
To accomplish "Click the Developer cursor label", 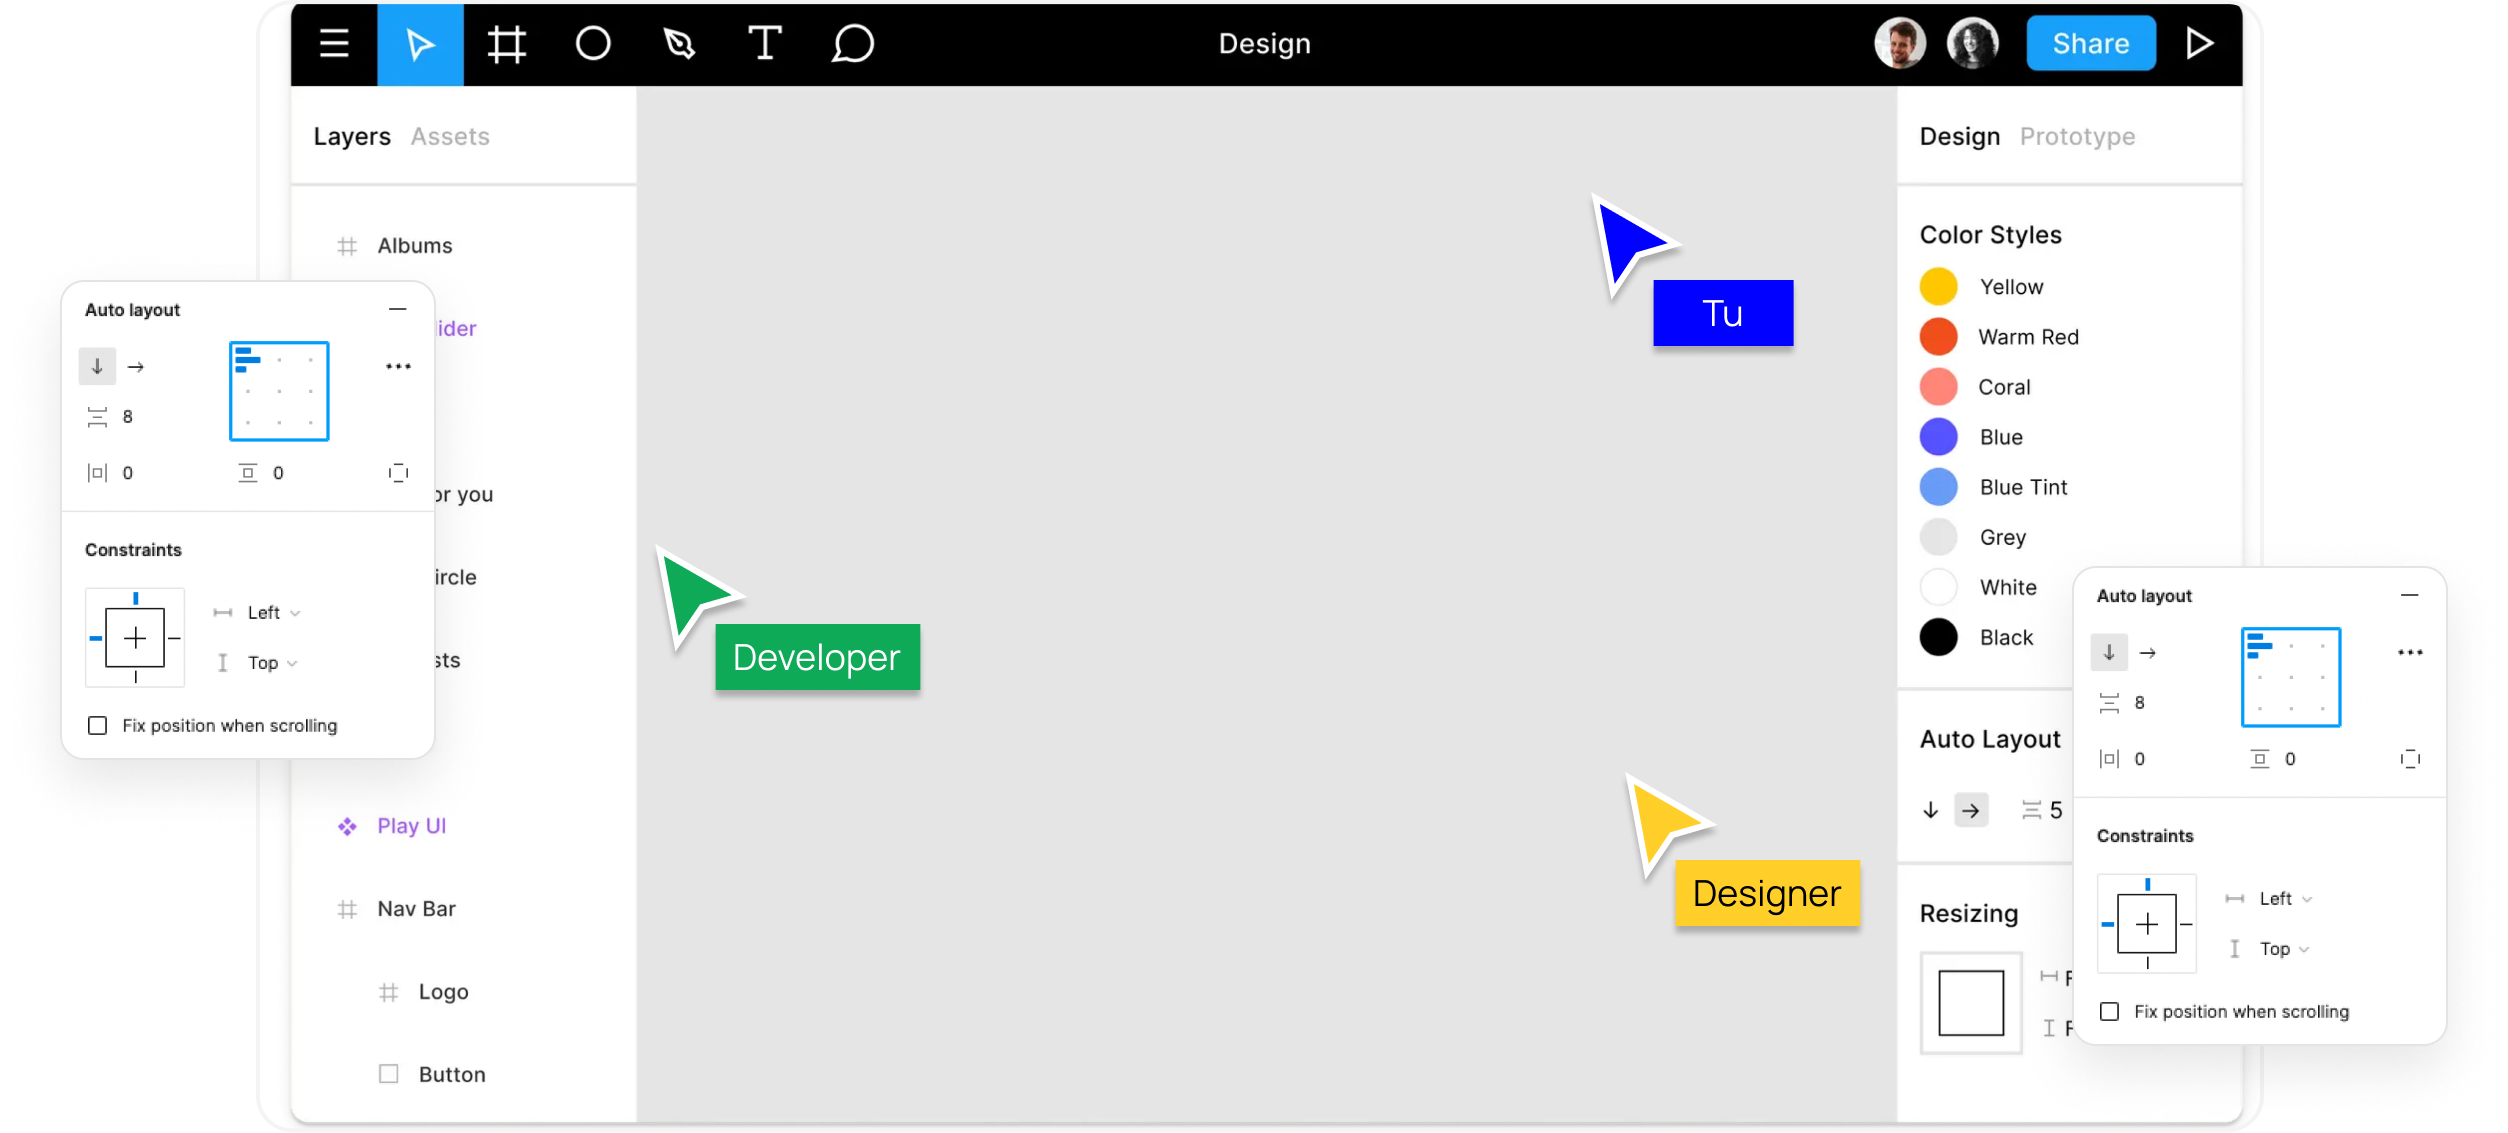I will (x=817, y=657).
